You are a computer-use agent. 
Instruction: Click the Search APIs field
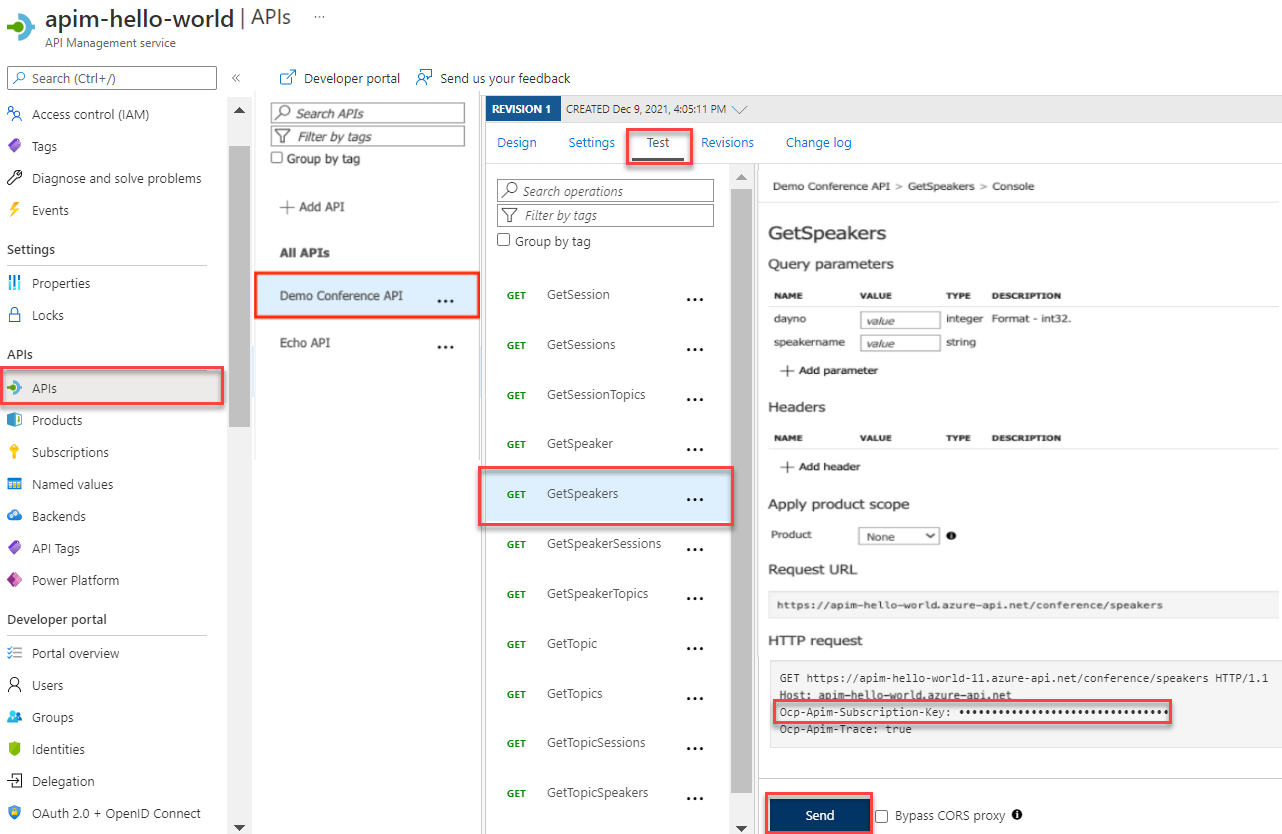[368, 113]
